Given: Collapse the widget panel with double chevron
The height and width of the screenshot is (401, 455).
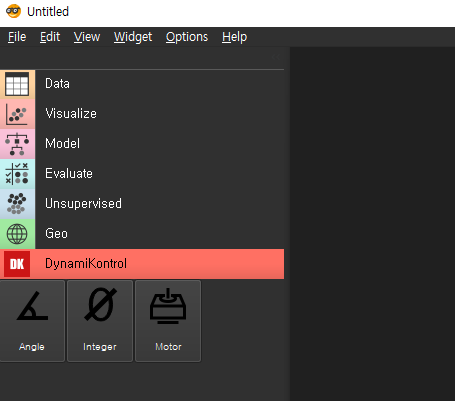Looking at the screenshot, I should pos(276,57).
